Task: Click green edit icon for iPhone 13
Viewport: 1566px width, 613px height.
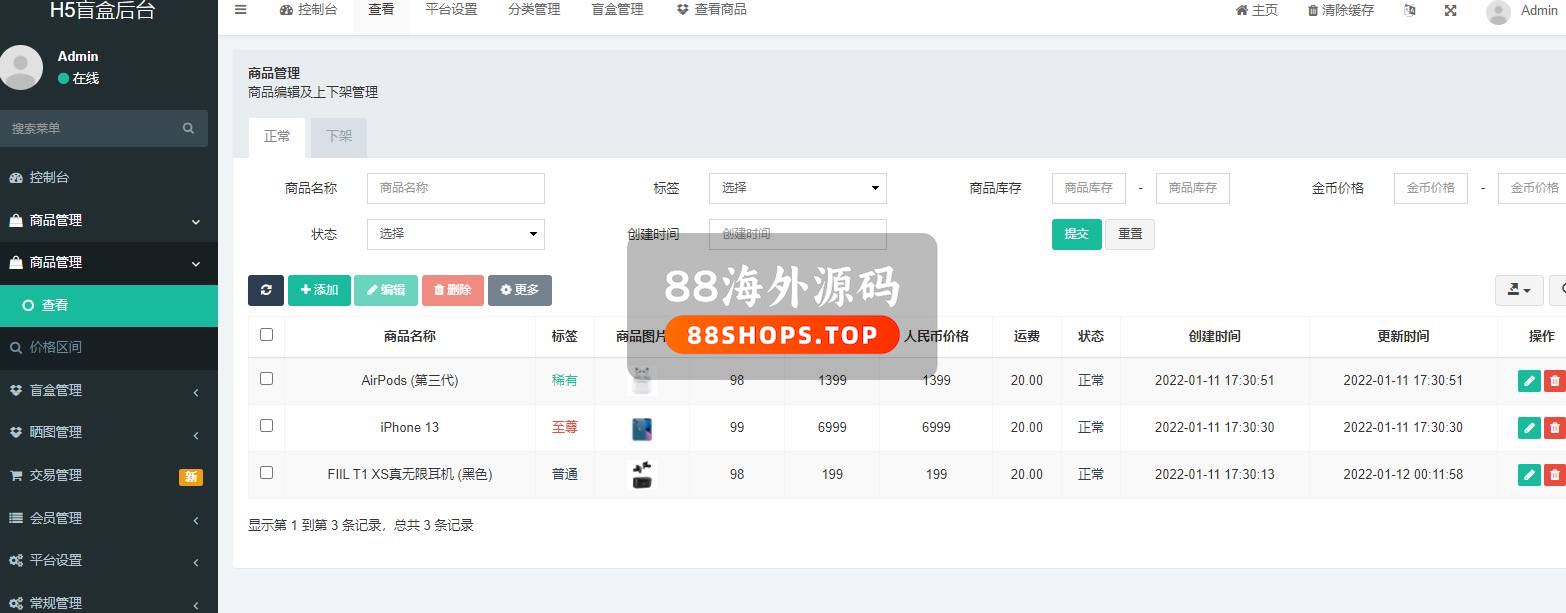Action: pos(1528,428)
